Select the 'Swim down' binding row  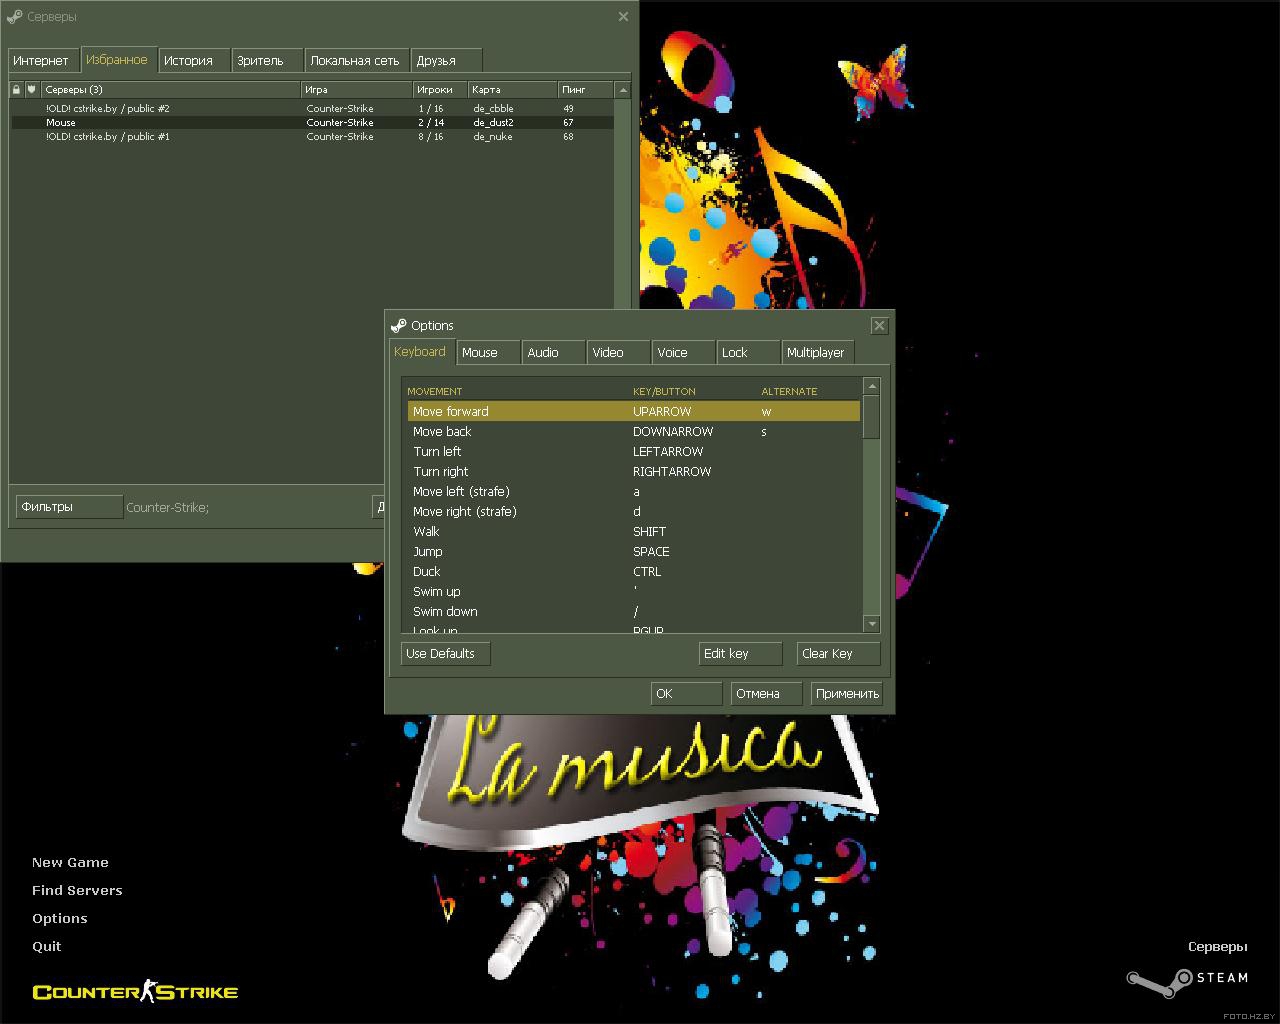tap(633, 611)
